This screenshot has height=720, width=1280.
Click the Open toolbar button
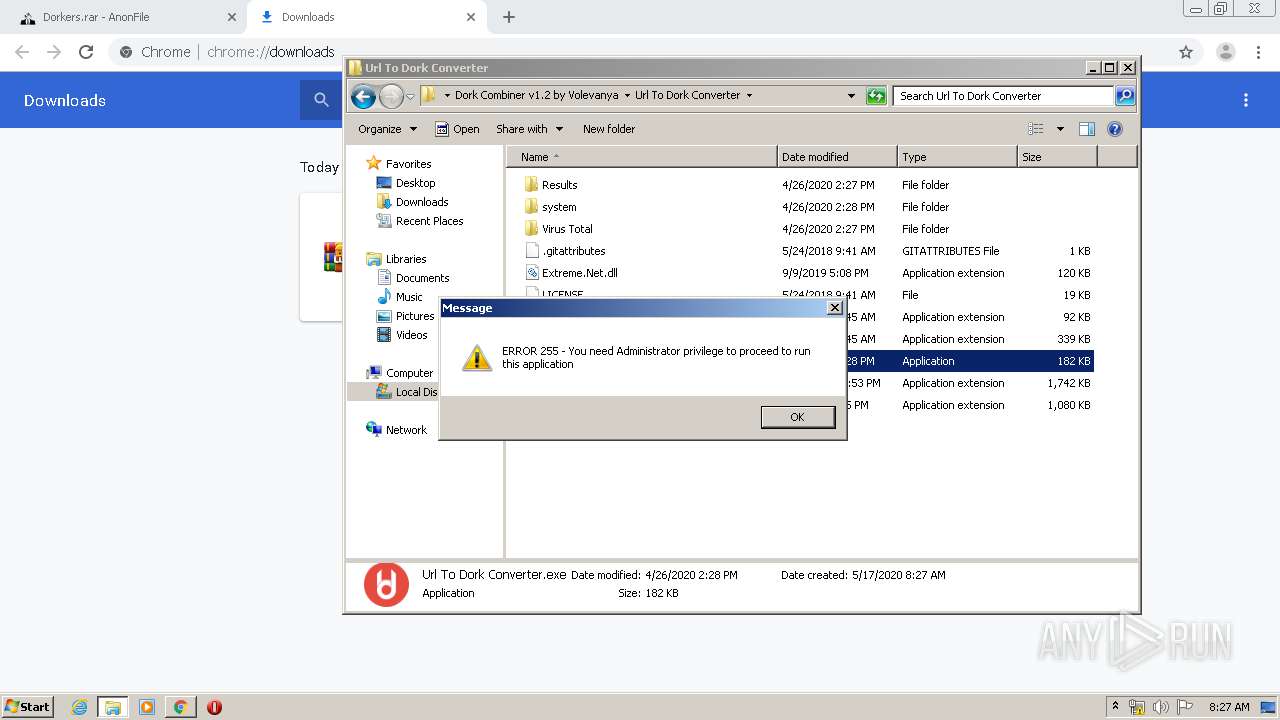pyautogui.click(x=457, y=129)
